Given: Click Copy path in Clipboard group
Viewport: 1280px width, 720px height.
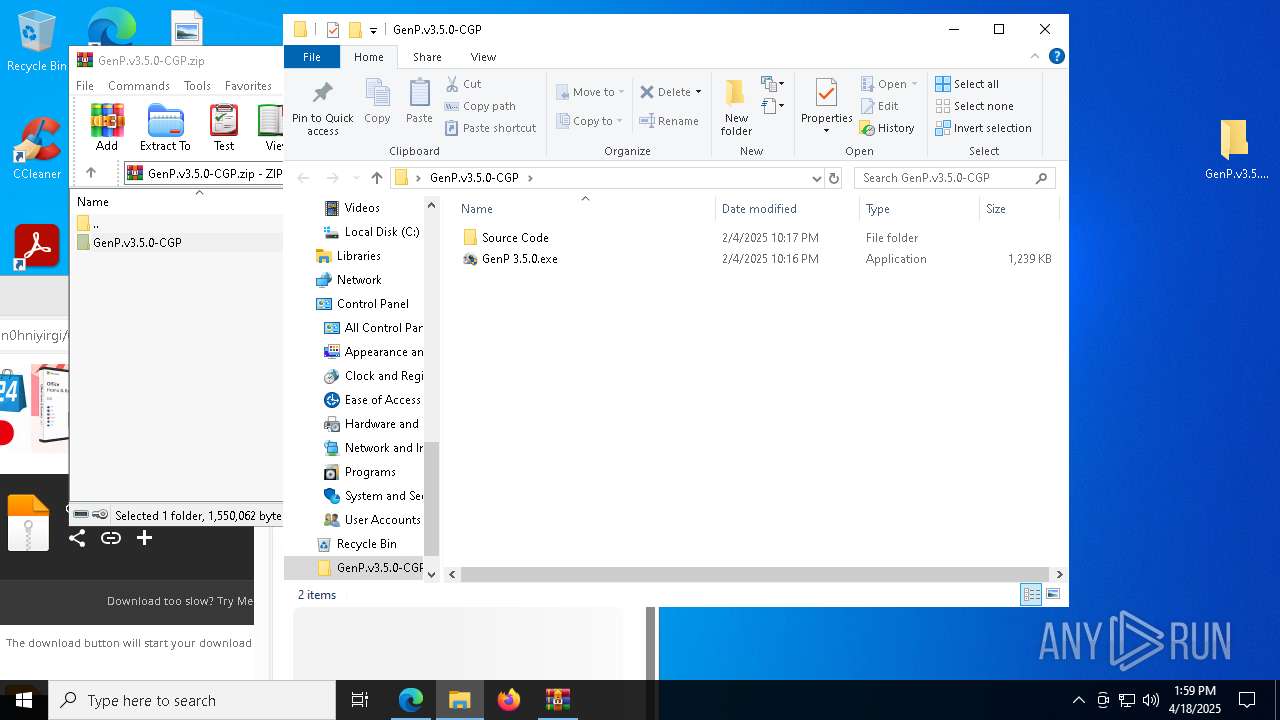Looking at the screenshot, I should [x=480, y=106].
